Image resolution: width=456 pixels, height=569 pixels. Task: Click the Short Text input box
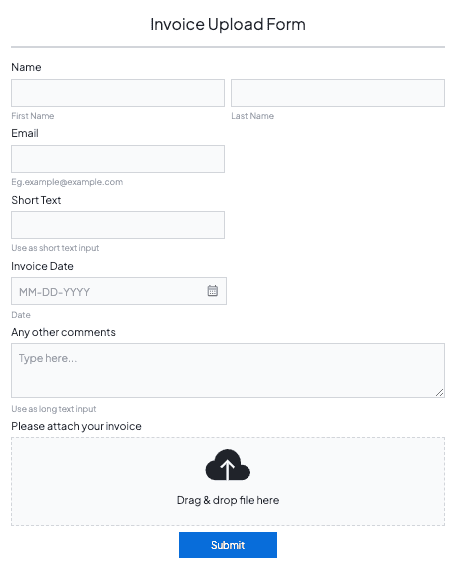click(118, 225)
